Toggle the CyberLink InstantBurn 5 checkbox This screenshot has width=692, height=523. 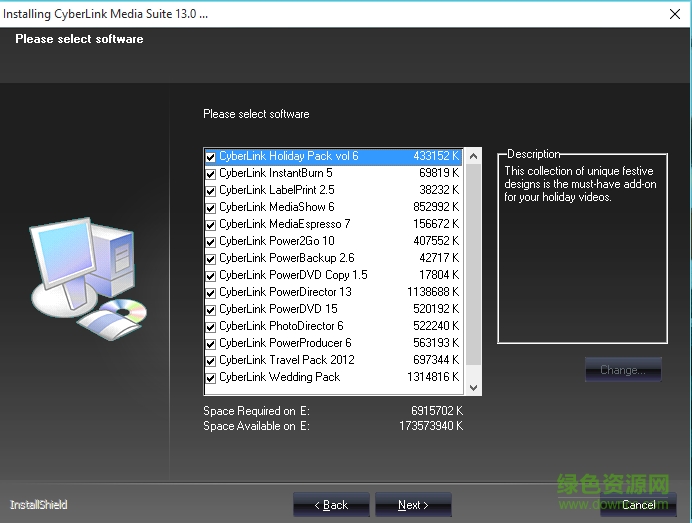(x=211, y=174)
